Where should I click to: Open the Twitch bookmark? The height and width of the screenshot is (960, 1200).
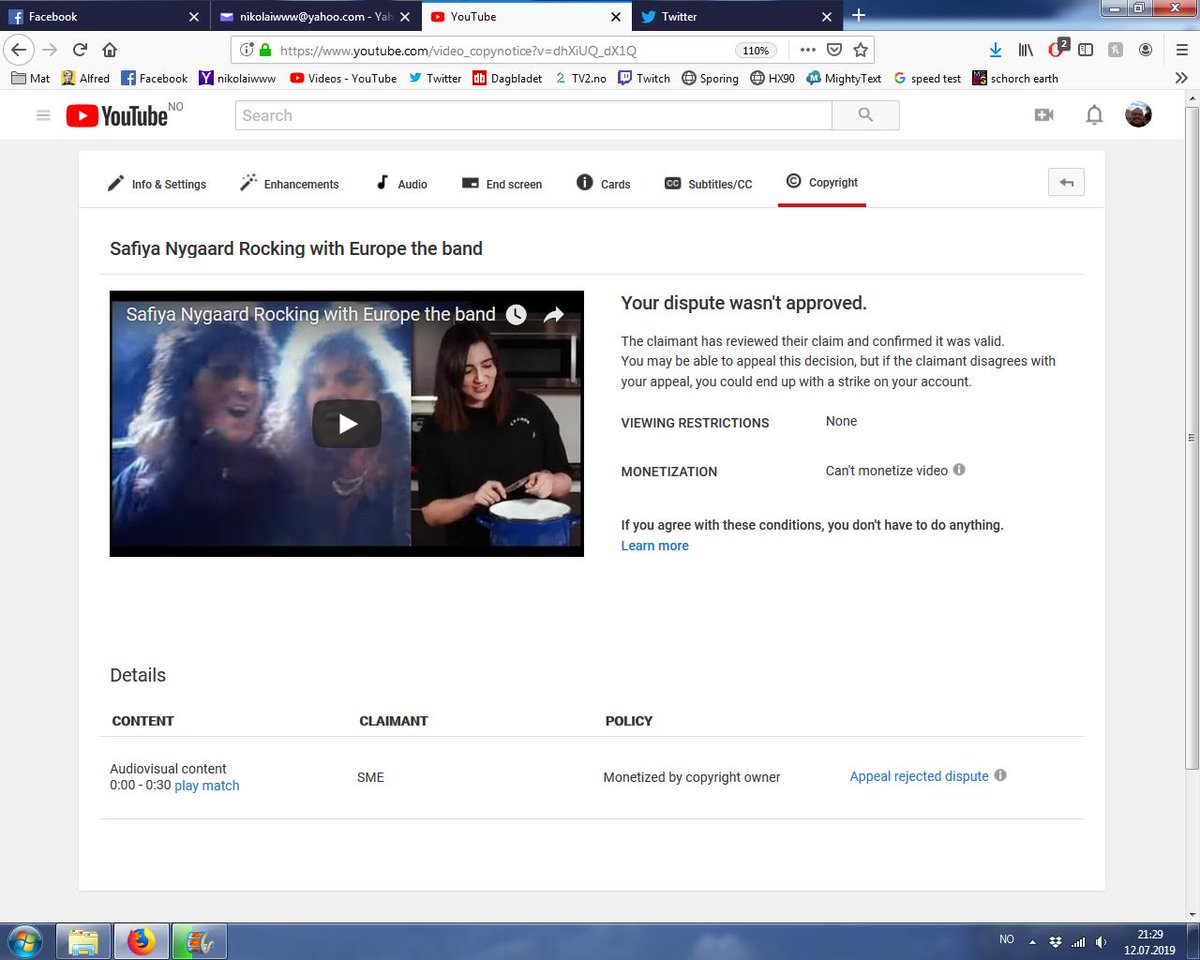pyautogui.click(x=644, y=78)
